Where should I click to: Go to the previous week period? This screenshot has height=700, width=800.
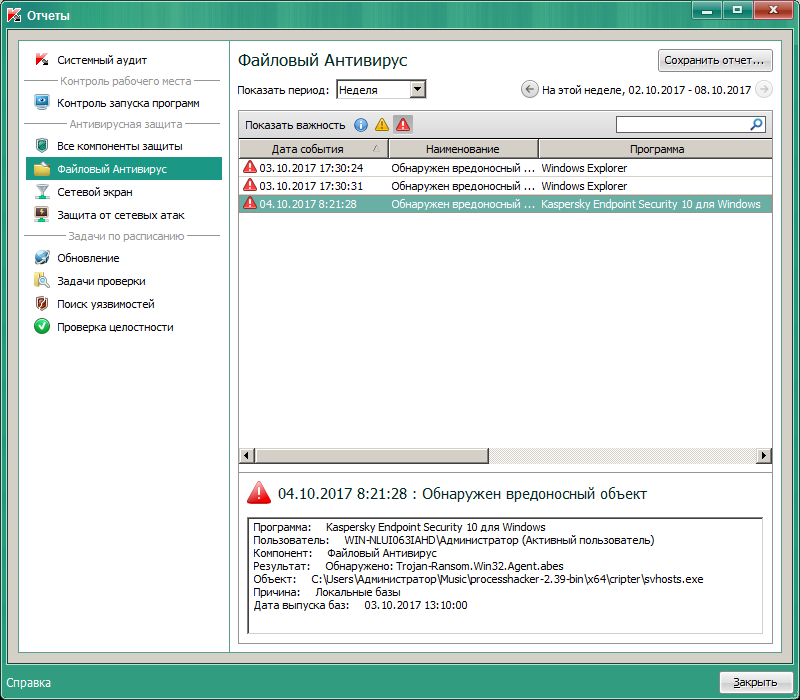pyautogui.click(x=530, y=90)
